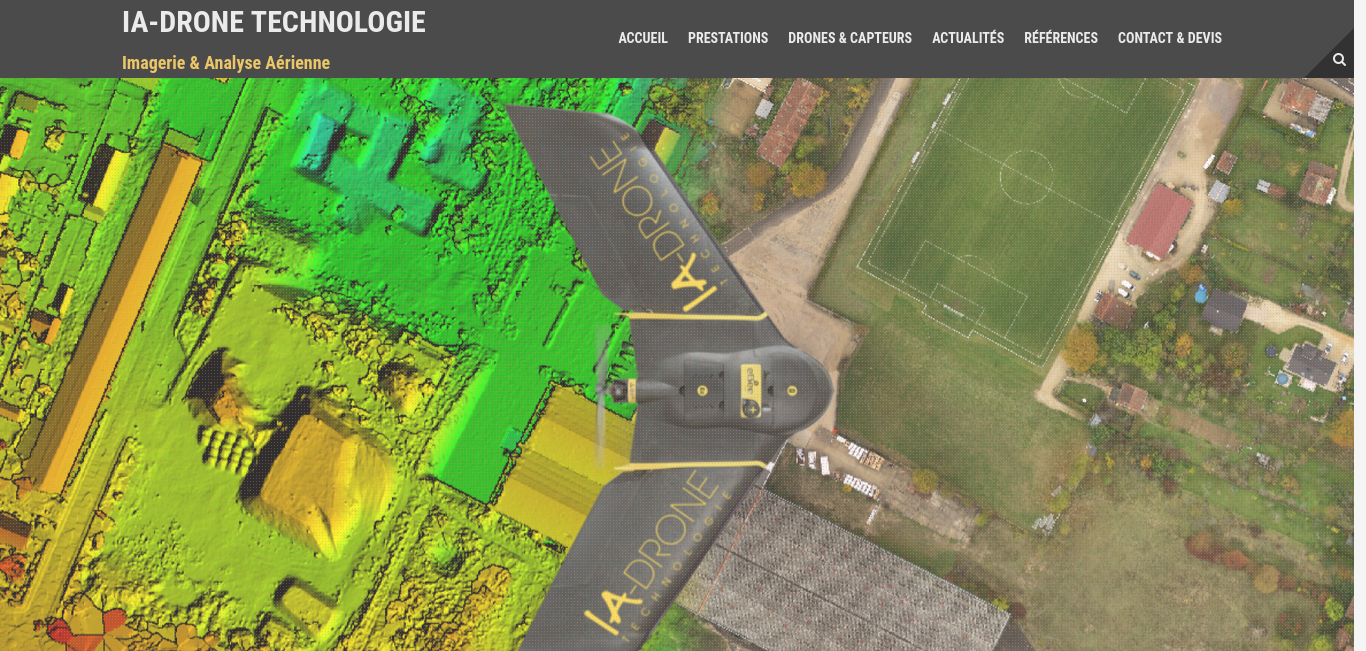Screen dimensions: 1366x651
Task: Open CONTACT & DEVIS page
Action: [1170, 38]
